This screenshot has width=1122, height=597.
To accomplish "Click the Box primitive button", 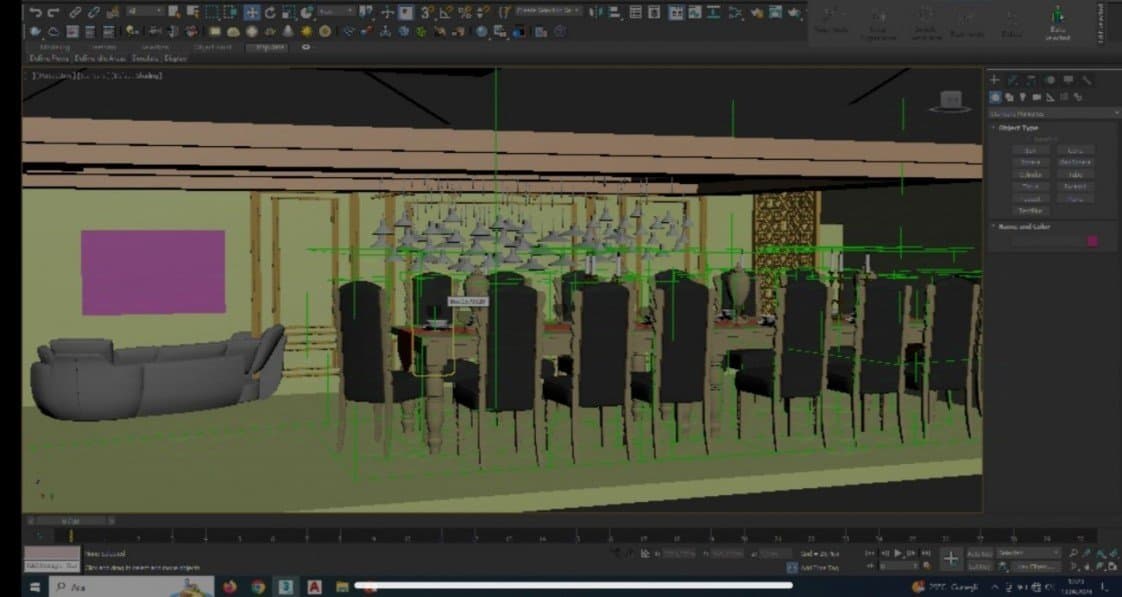I will tap(1030, 150).
